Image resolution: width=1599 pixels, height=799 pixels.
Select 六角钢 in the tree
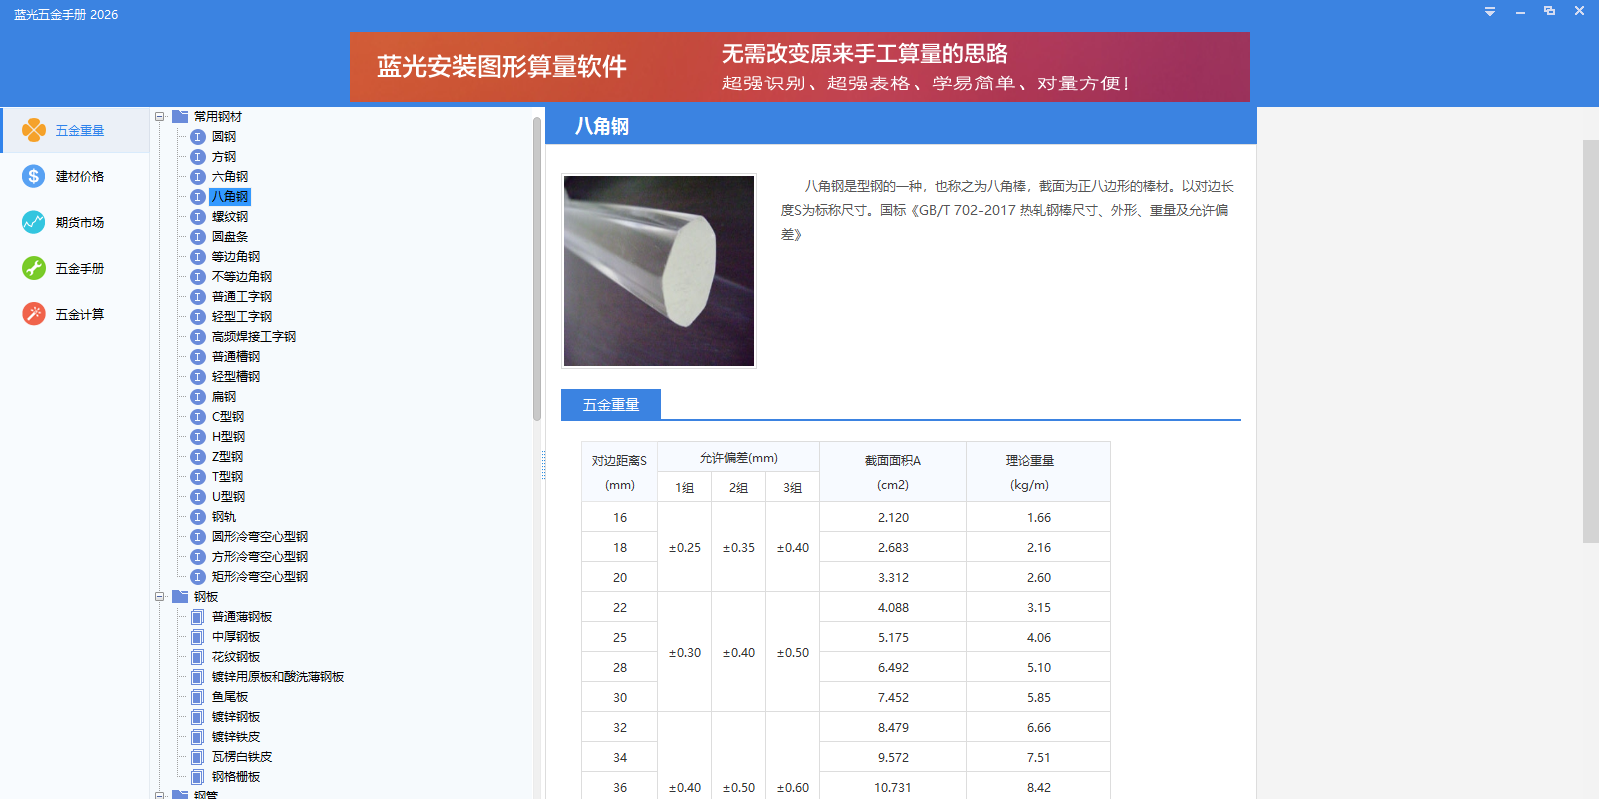[230, 177]
